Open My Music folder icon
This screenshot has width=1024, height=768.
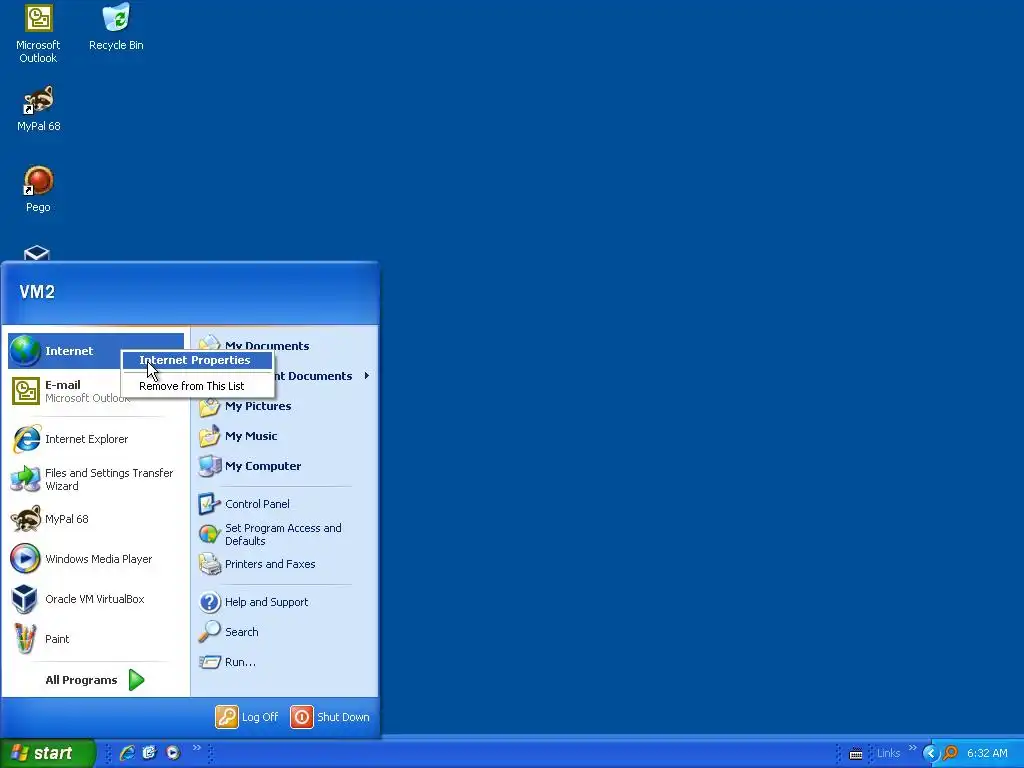(210, 436)
